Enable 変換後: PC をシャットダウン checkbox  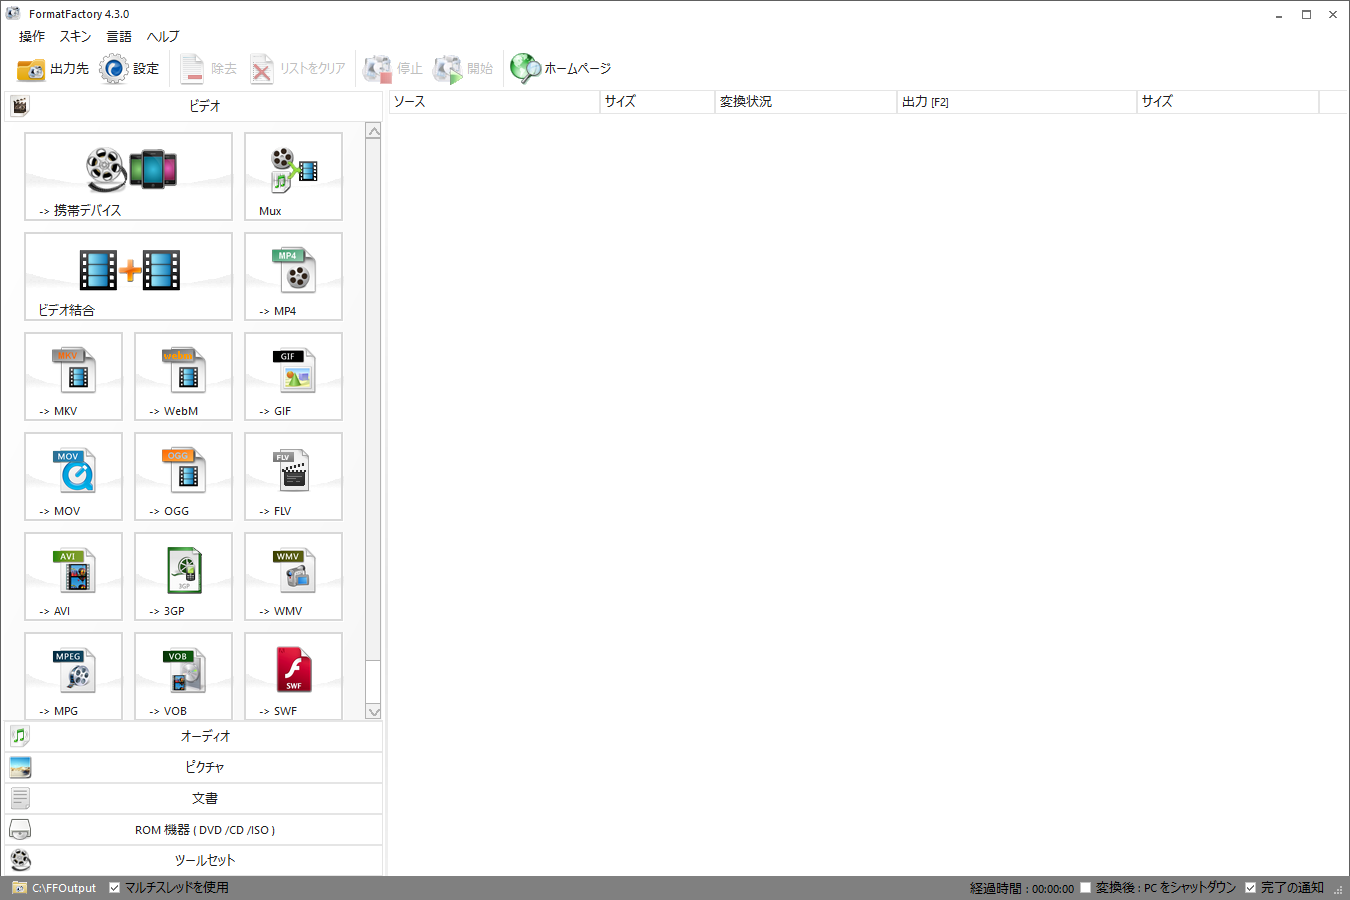click(1085, 887)
